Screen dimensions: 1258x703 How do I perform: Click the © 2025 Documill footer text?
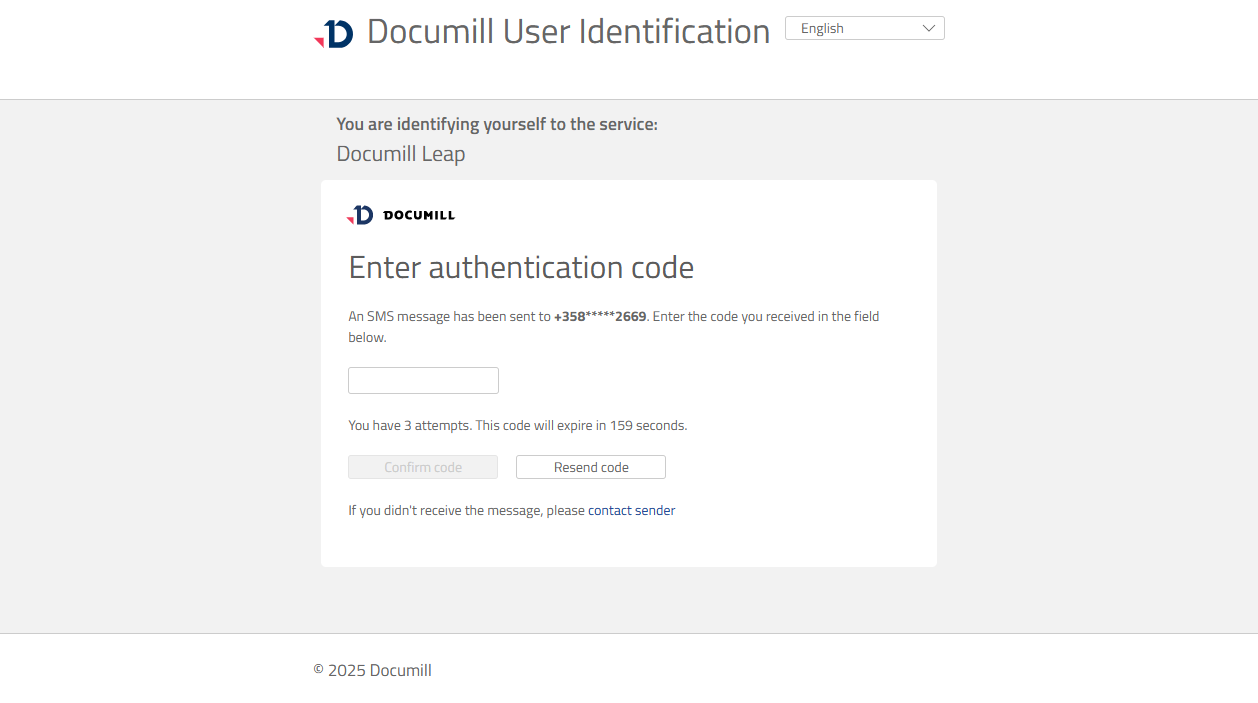coord(372,670)
